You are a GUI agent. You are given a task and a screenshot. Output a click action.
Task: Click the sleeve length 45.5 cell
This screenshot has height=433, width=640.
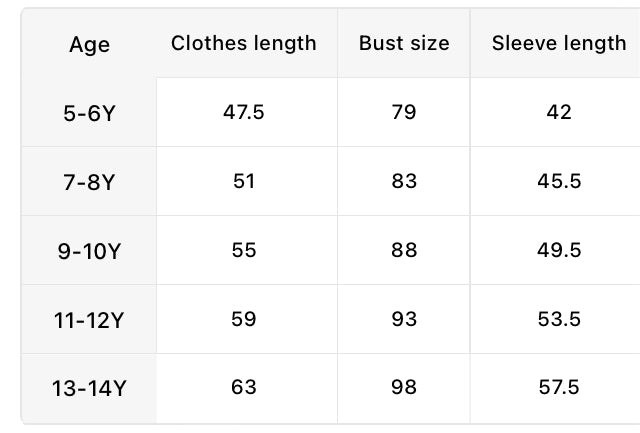tap(559, 181)
